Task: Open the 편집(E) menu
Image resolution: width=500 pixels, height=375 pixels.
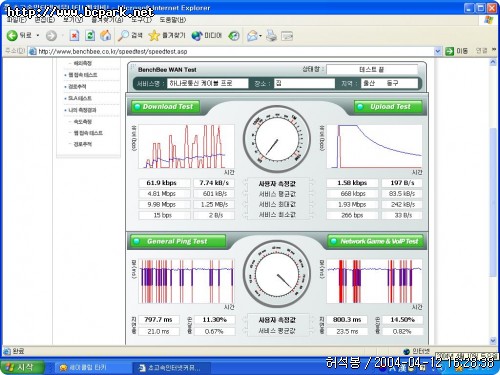Action: click(45, 20)
